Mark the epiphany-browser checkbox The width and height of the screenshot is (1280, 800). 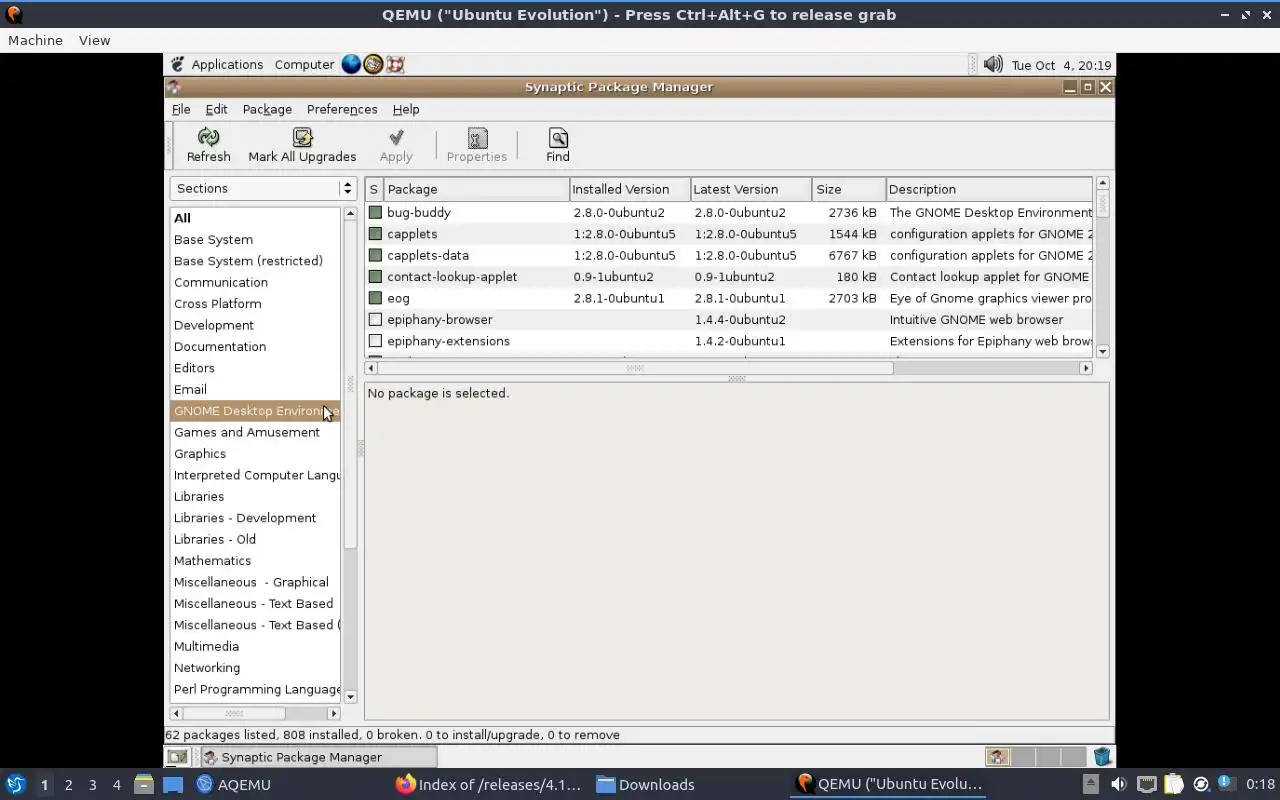(x=375, y=319)
